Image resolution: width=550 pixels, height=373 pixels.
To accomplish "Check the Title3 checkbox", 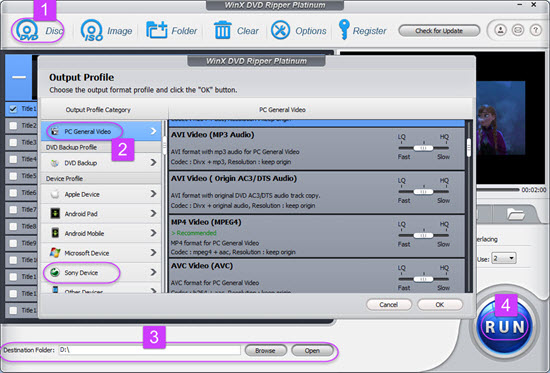I will (x=13, y=142).
